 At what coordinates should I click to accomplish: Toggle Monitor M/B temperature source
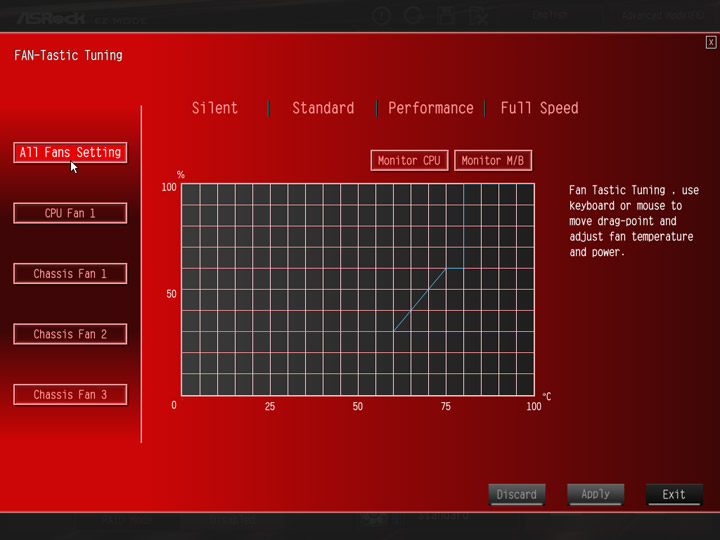(x=493, y=161)
